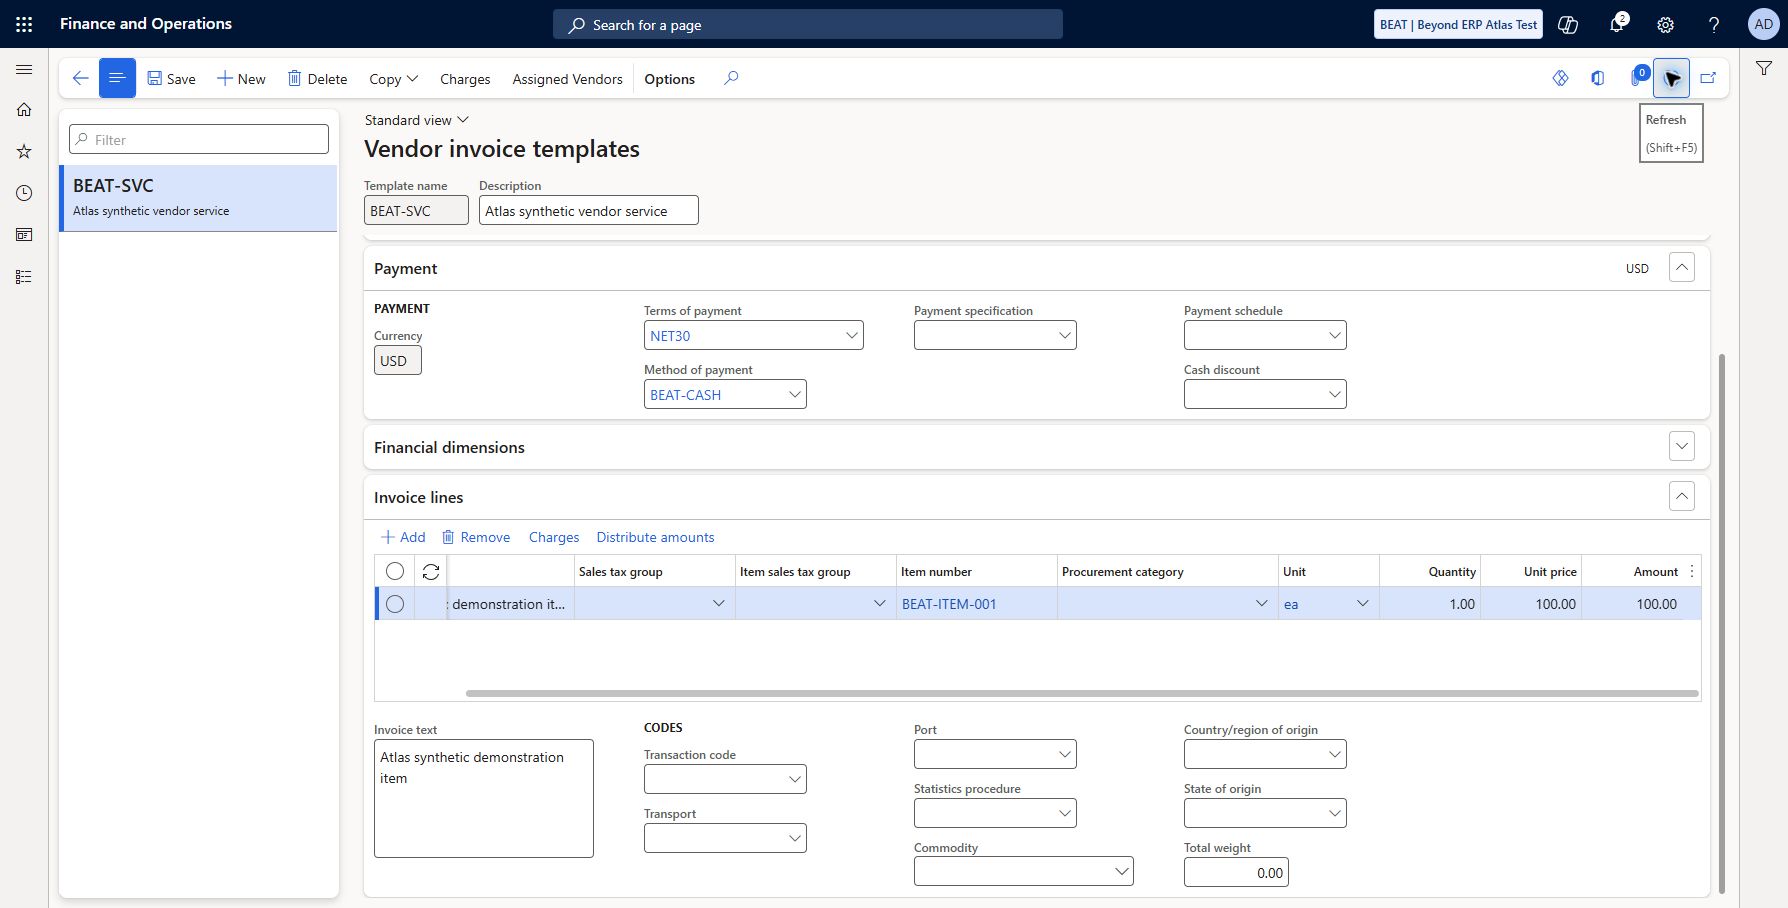
Task: Collapse the Payment section
Action: click(x=1682, y=268)
